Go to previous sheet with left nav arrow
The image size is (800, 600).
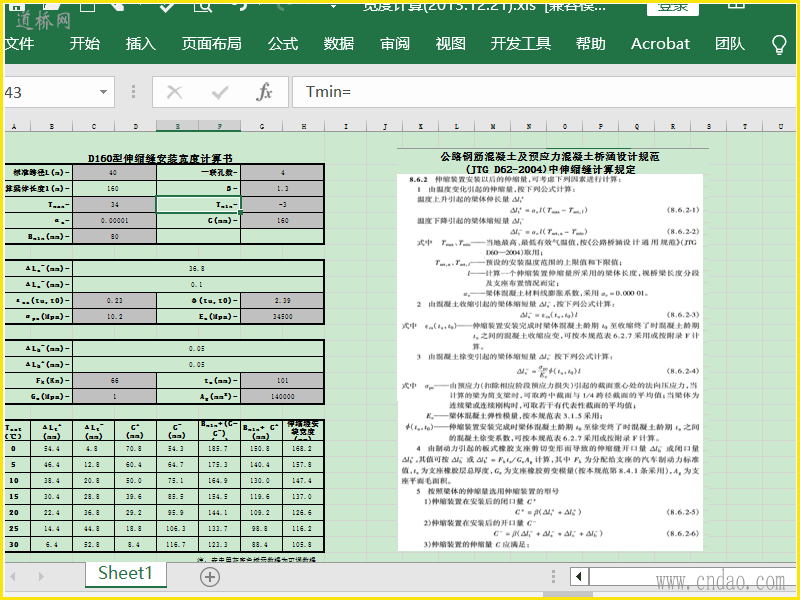tap(13, 577)
